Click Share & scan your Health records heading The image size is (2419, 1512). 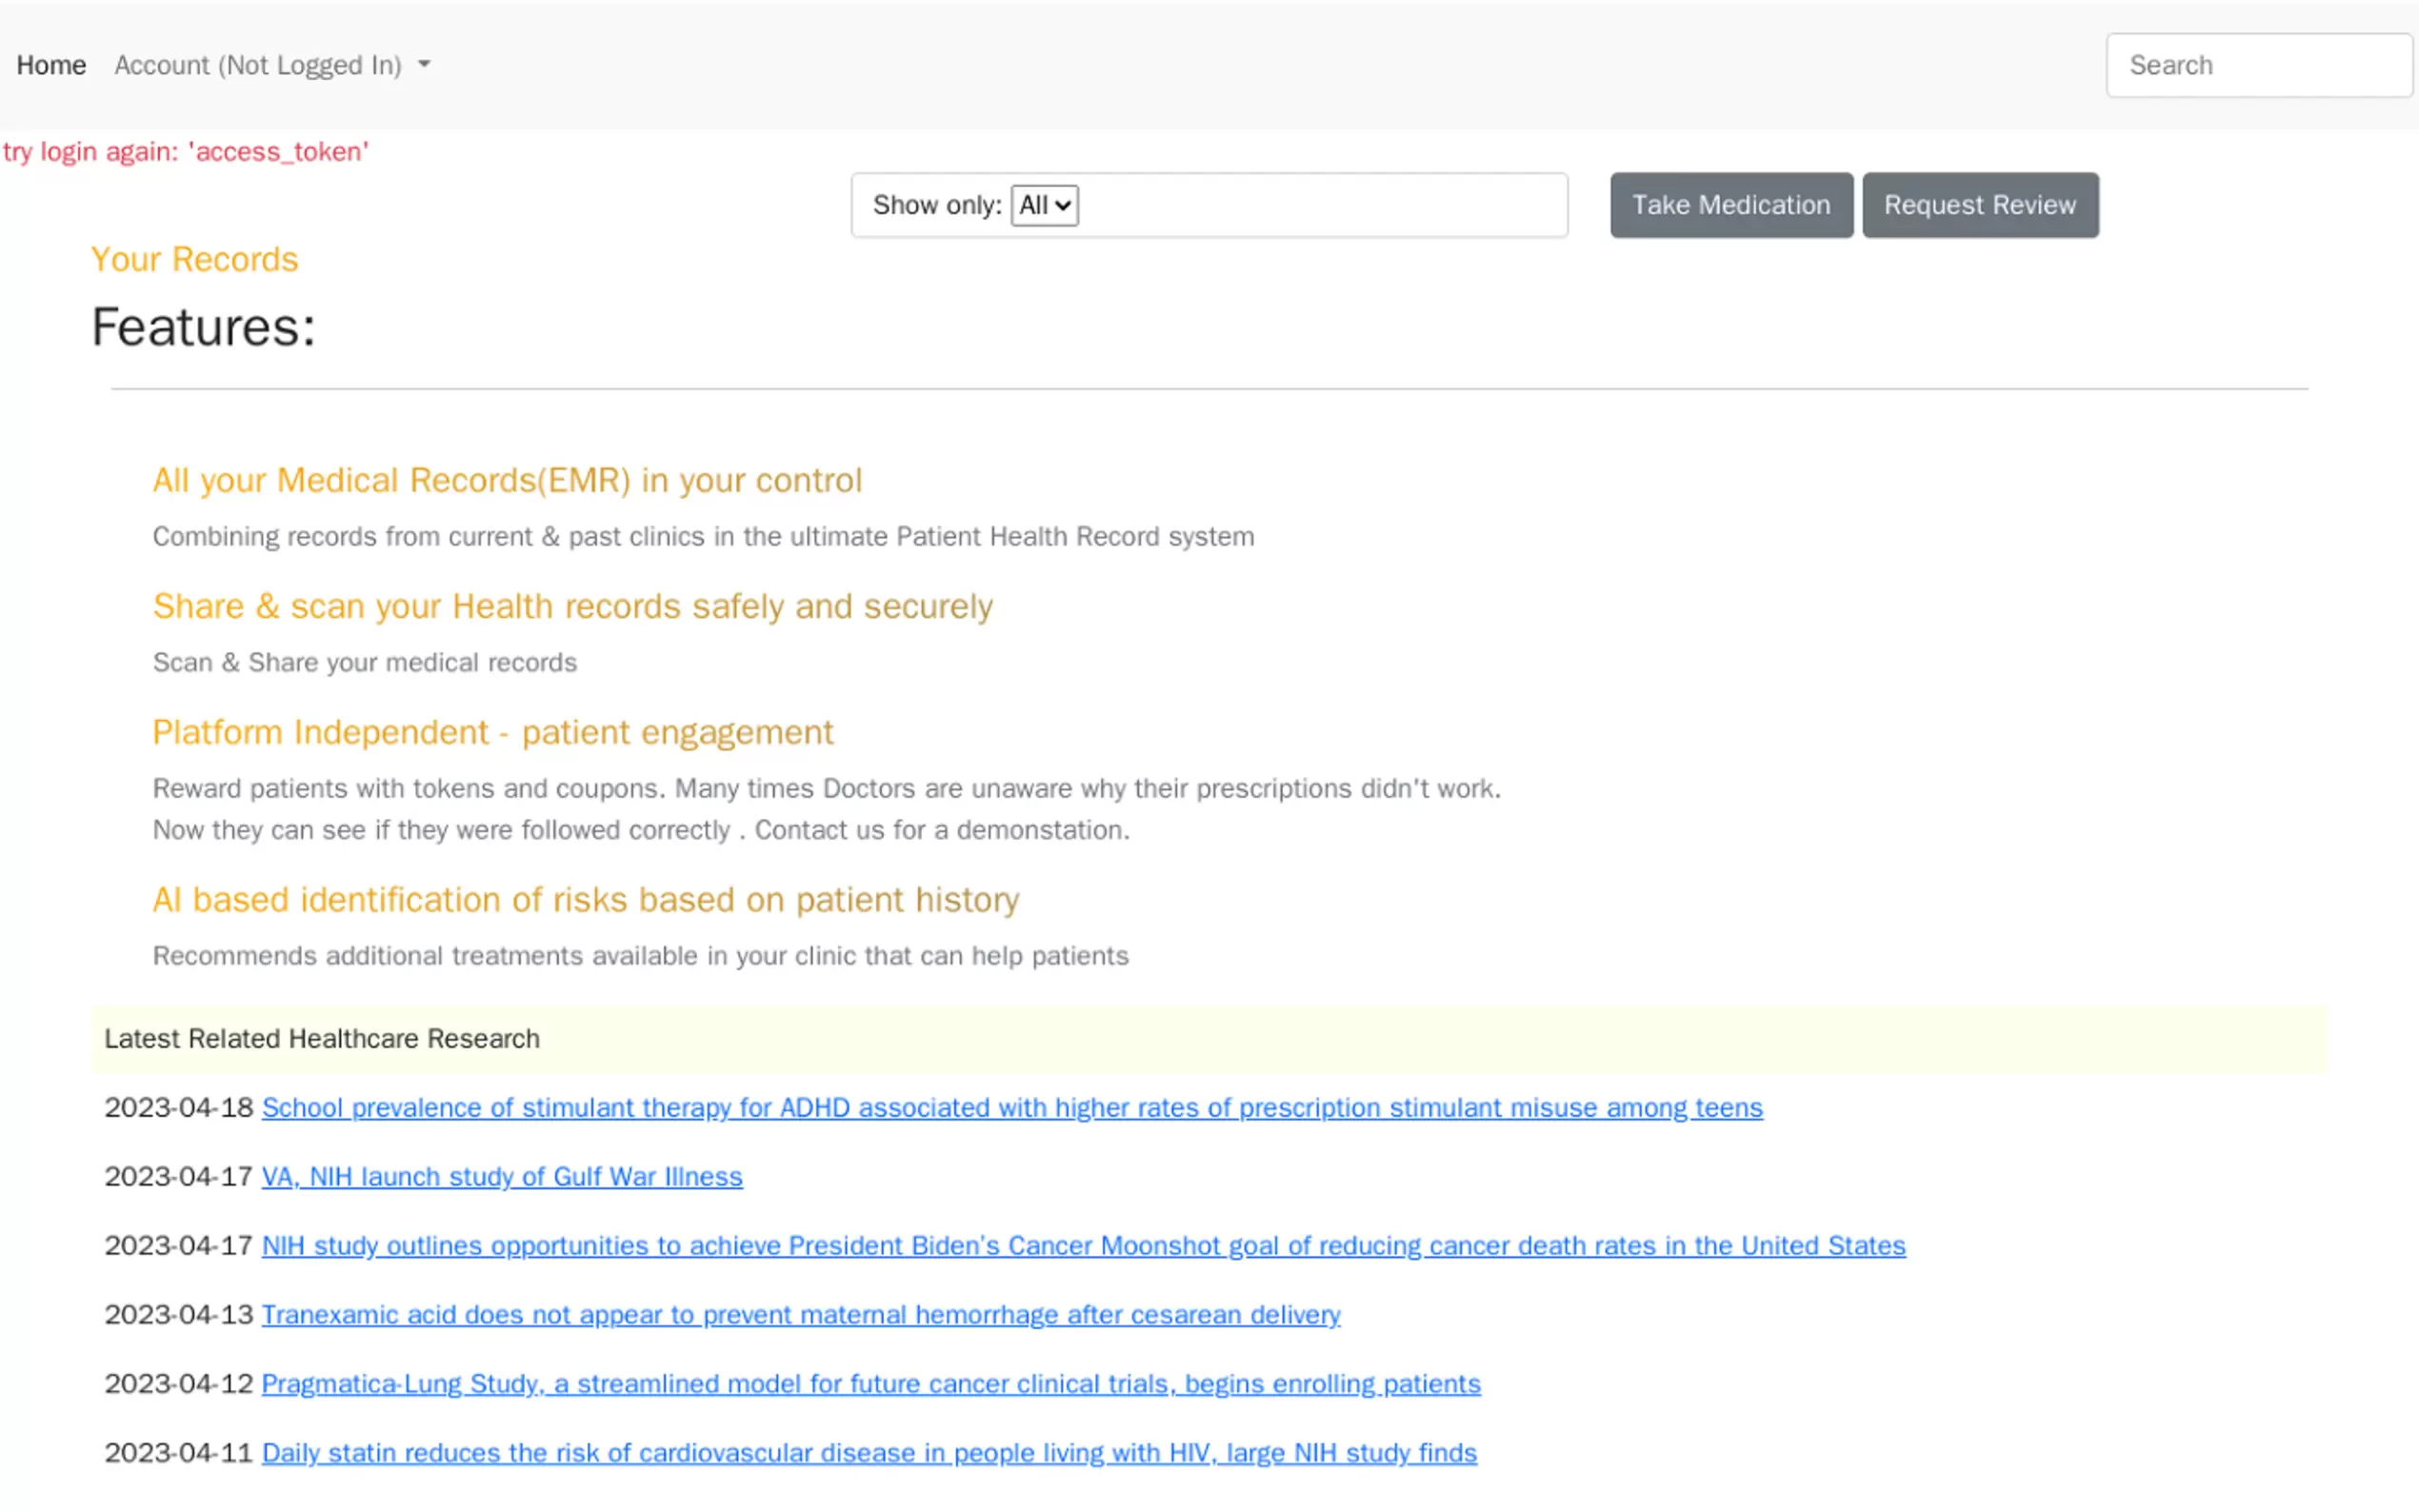(572, 606)
